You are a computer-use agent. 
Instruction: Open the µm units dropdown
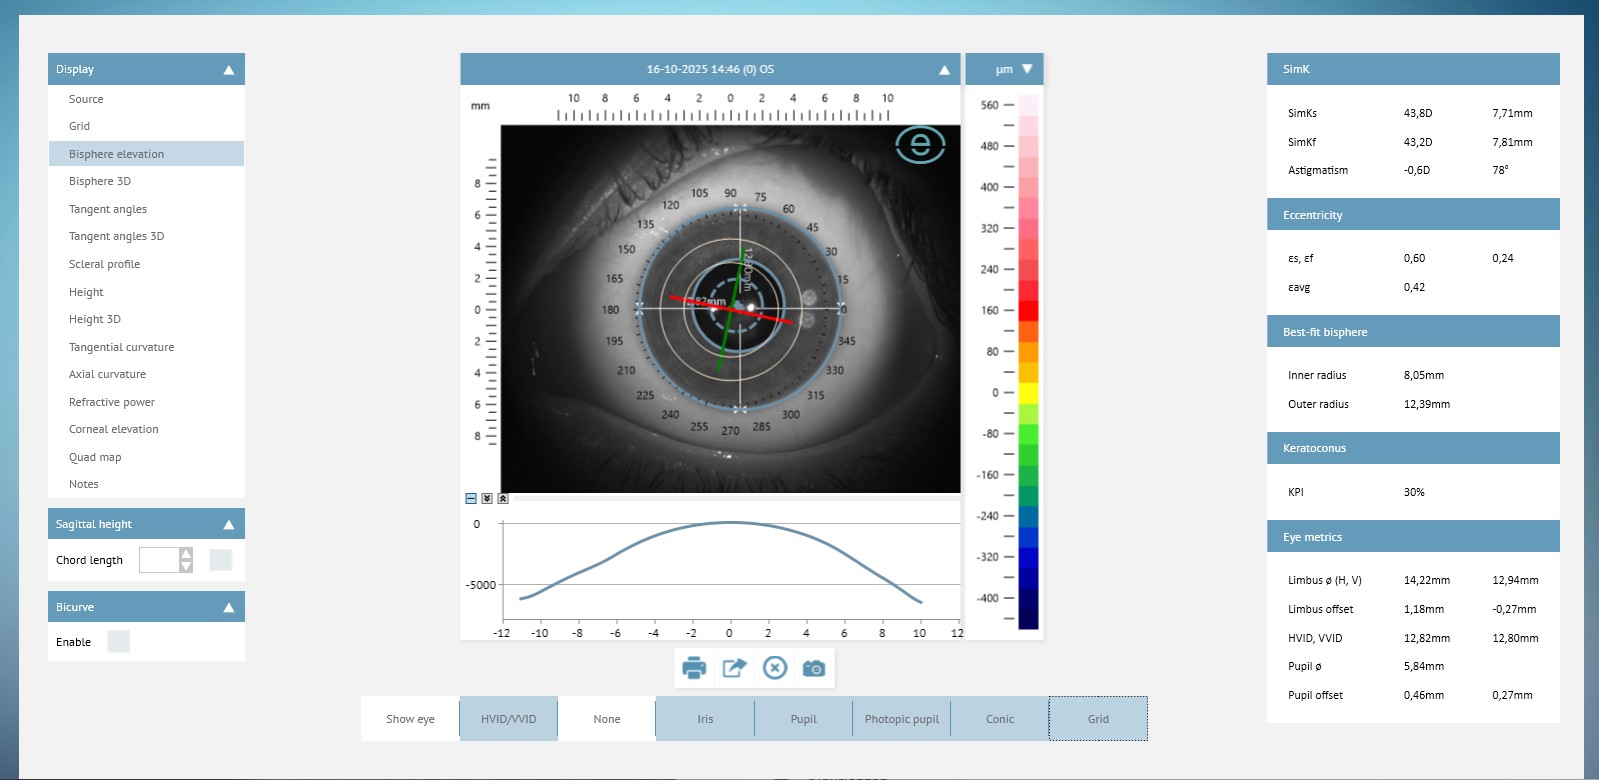(1026, 69)
